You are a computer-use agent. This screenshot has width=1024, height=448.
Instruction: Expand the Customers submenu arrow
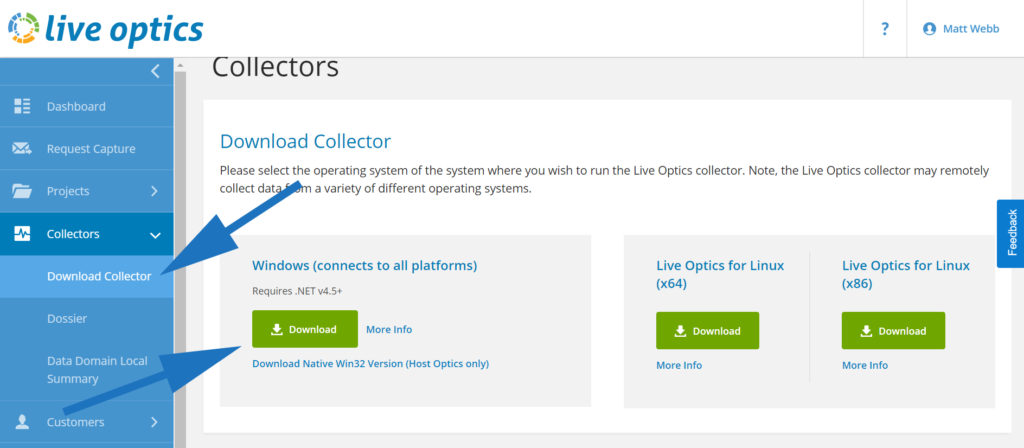click(154, 422)
